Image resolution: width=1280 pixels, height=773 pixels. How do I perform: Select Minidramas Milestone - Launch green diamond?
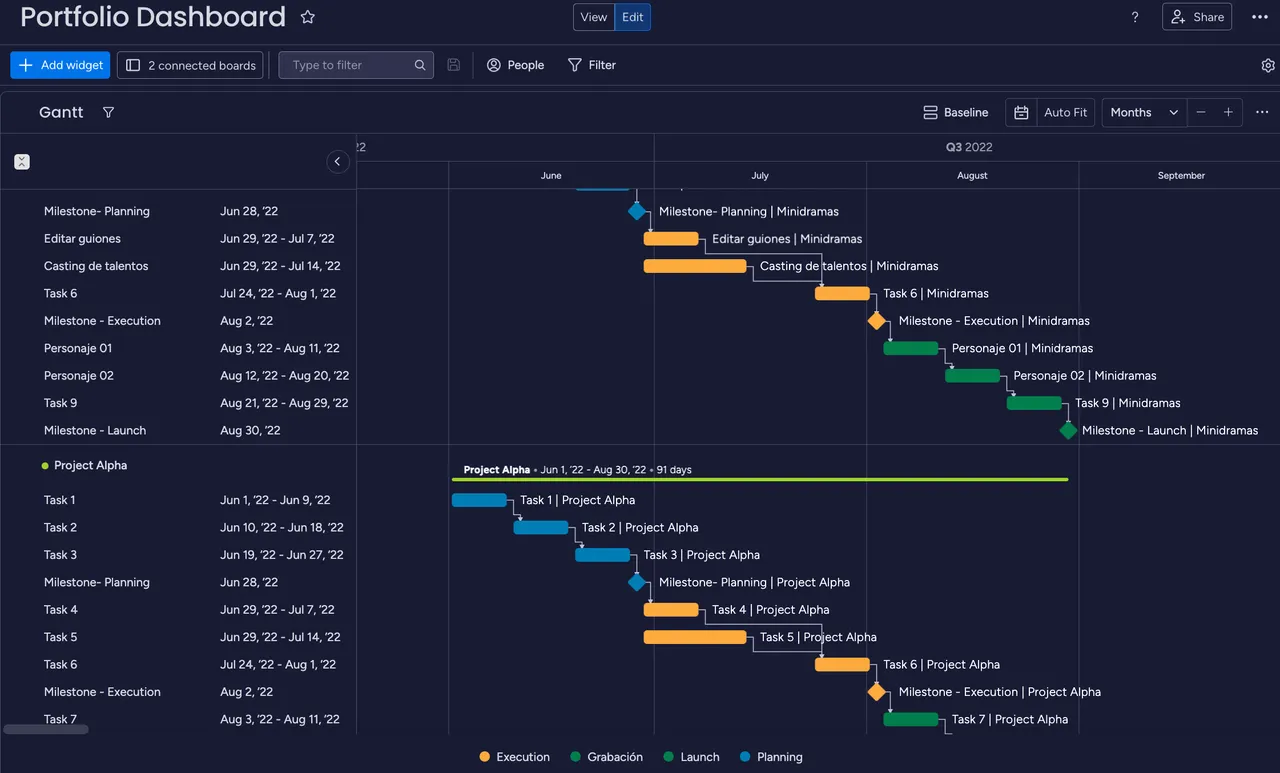click(x=1068, y=430)
